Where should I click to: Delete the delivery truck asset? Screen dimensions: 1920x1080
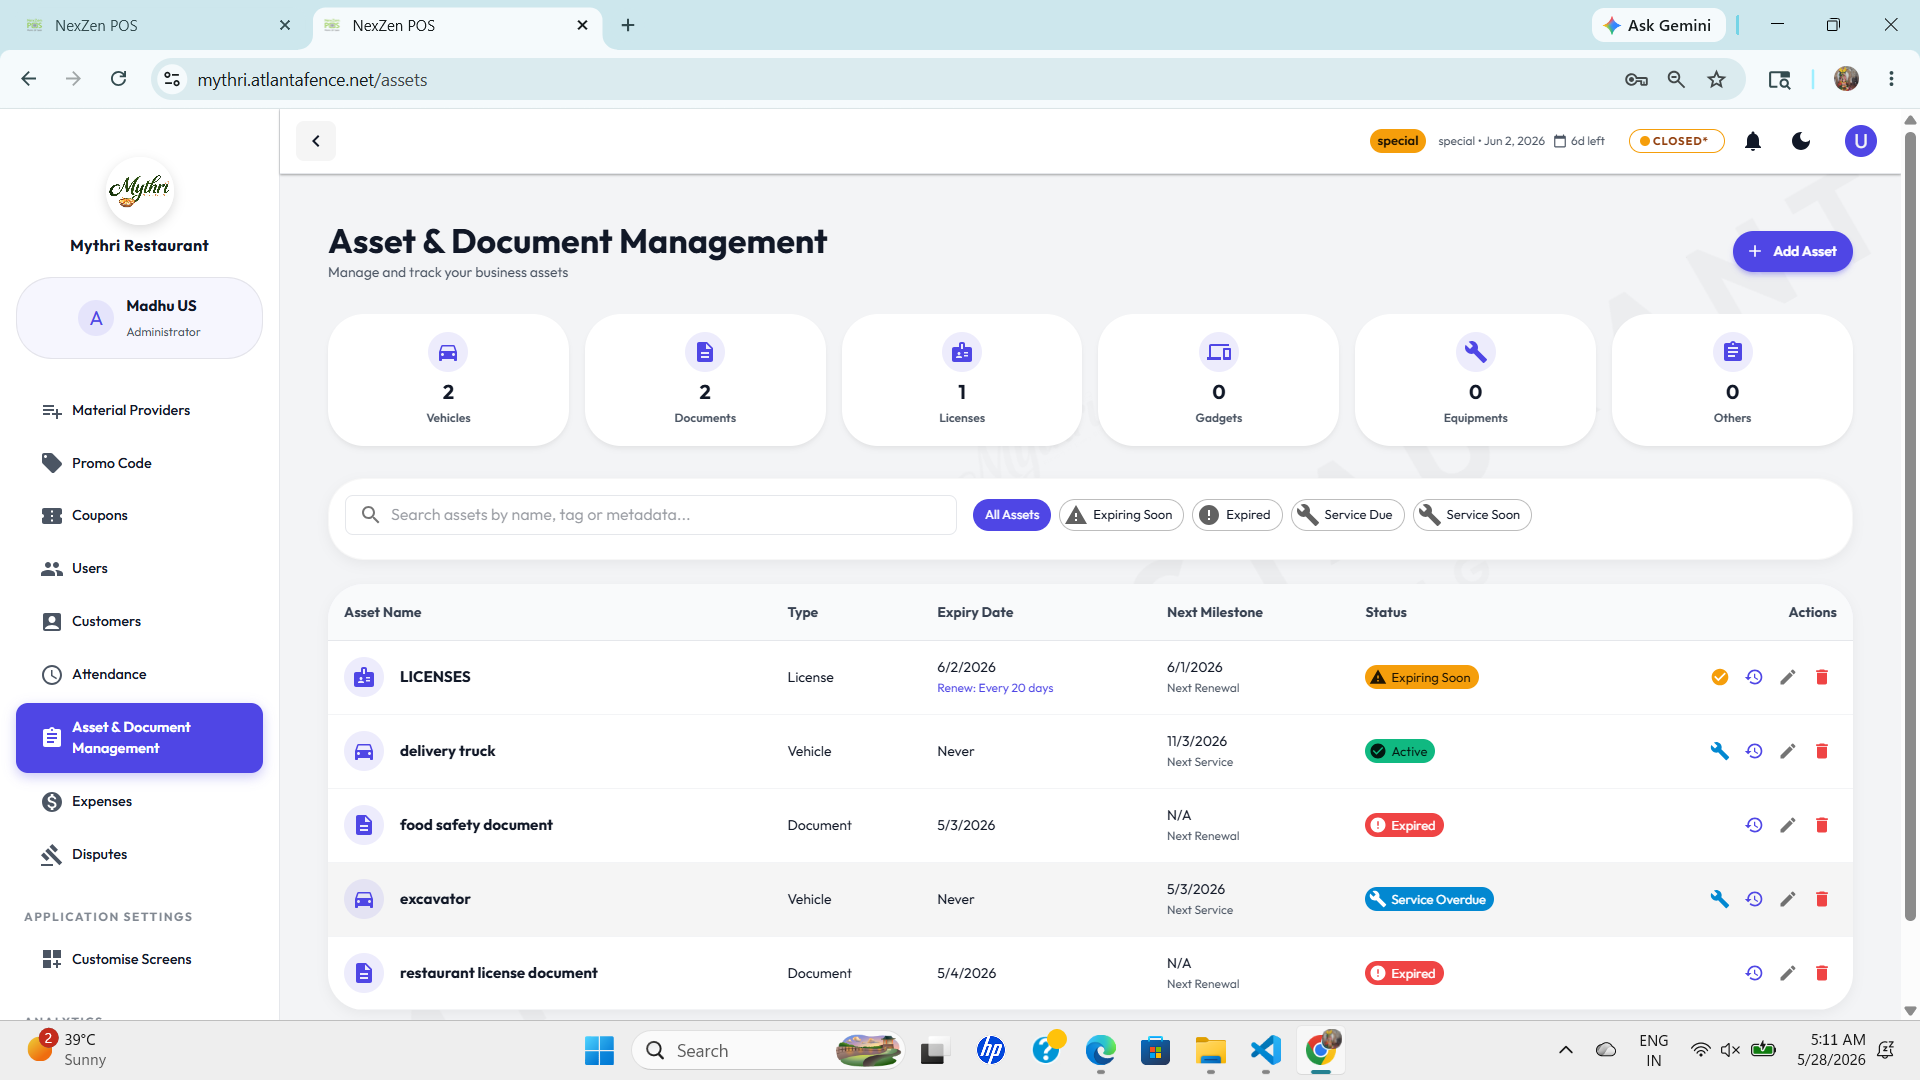click(x=1822, y=751)
